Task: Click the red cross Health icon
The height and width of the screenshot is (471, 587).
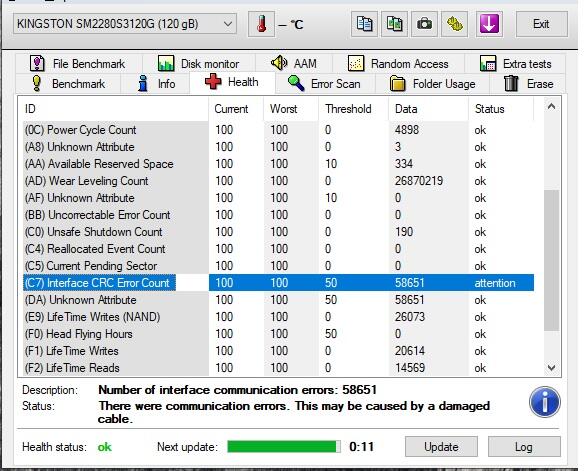Action: (213, 82)
